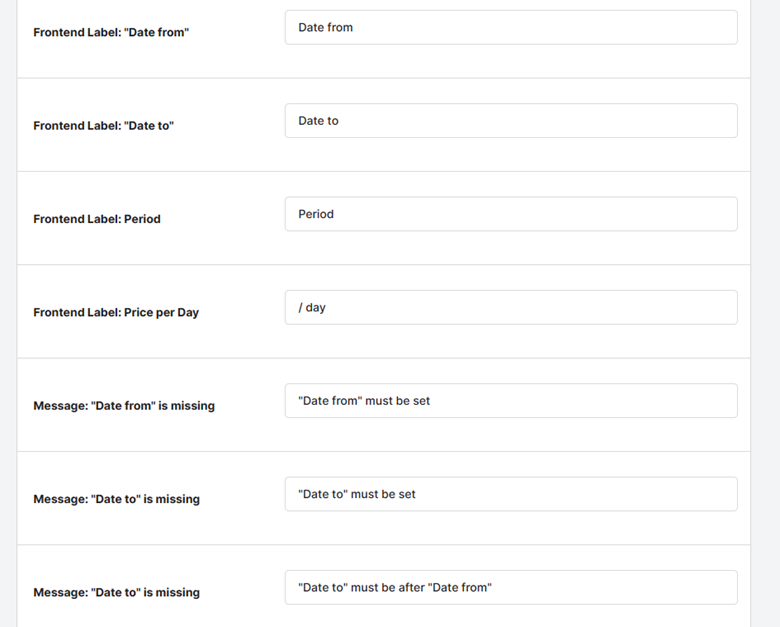
Task: Edit the "/ day" price field
Action: click(x=511, y=308)
